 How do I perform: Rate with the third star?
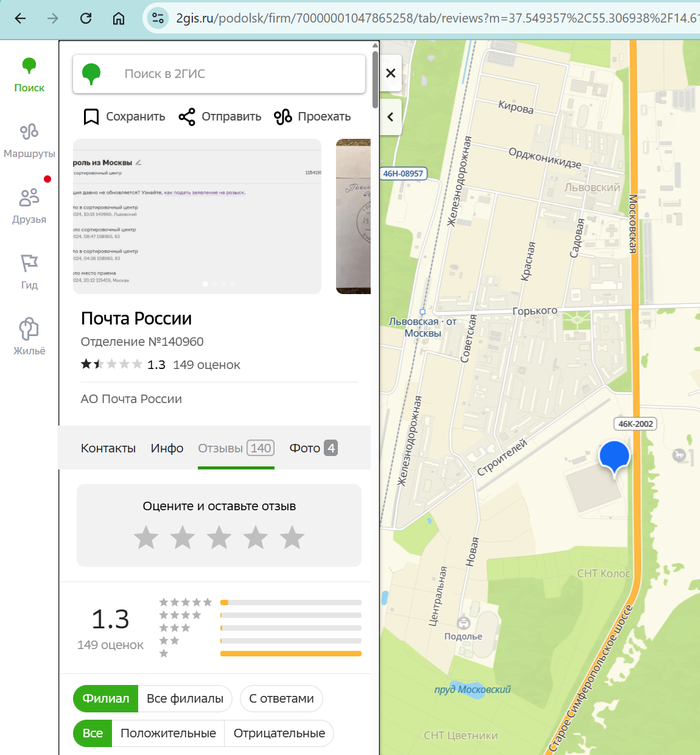tap(219, 537)
